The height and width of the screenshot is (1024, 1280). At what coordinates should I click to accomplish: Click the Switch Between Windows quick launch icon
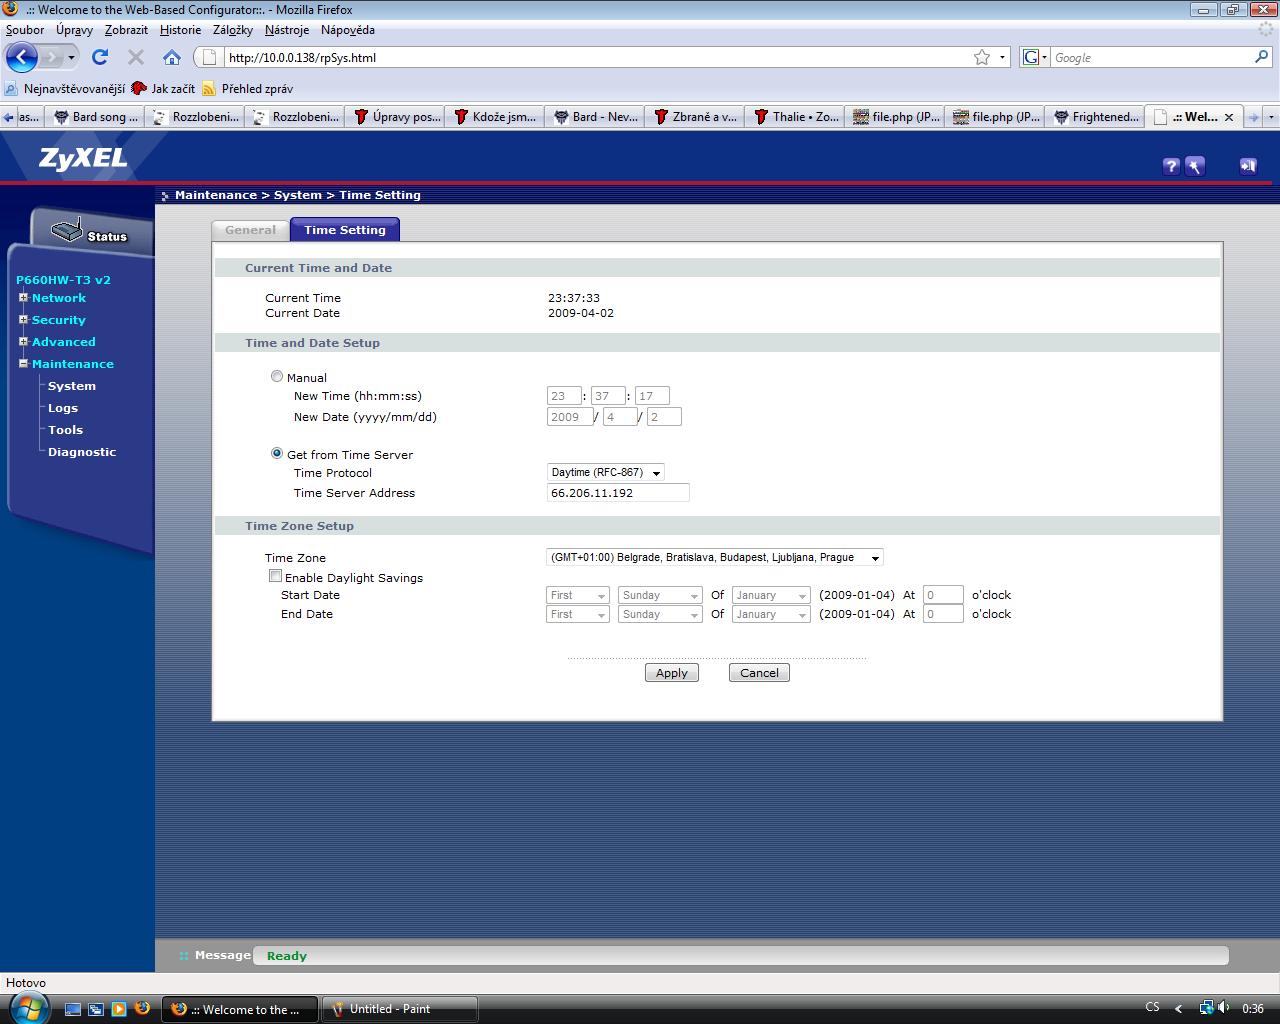point(96,1009)
